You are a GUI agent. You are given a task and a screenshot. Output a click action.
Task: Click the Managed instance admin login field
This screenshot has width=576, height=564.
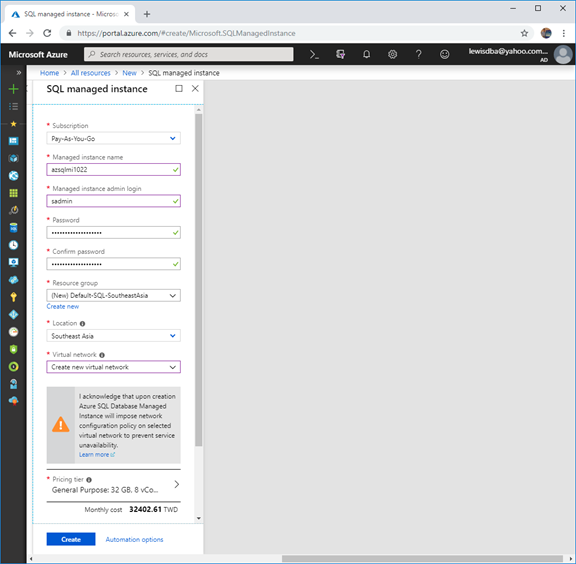click(114, 201)
